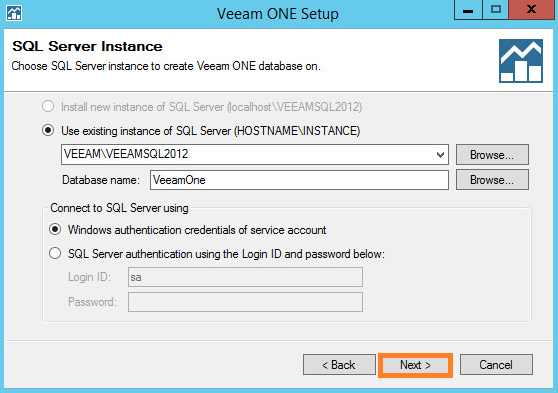Image resolution: width=558 pixels, height=393 pixels.
Task: Maximize the Veeam ONE Setup window
Action: tap(495, 10)
